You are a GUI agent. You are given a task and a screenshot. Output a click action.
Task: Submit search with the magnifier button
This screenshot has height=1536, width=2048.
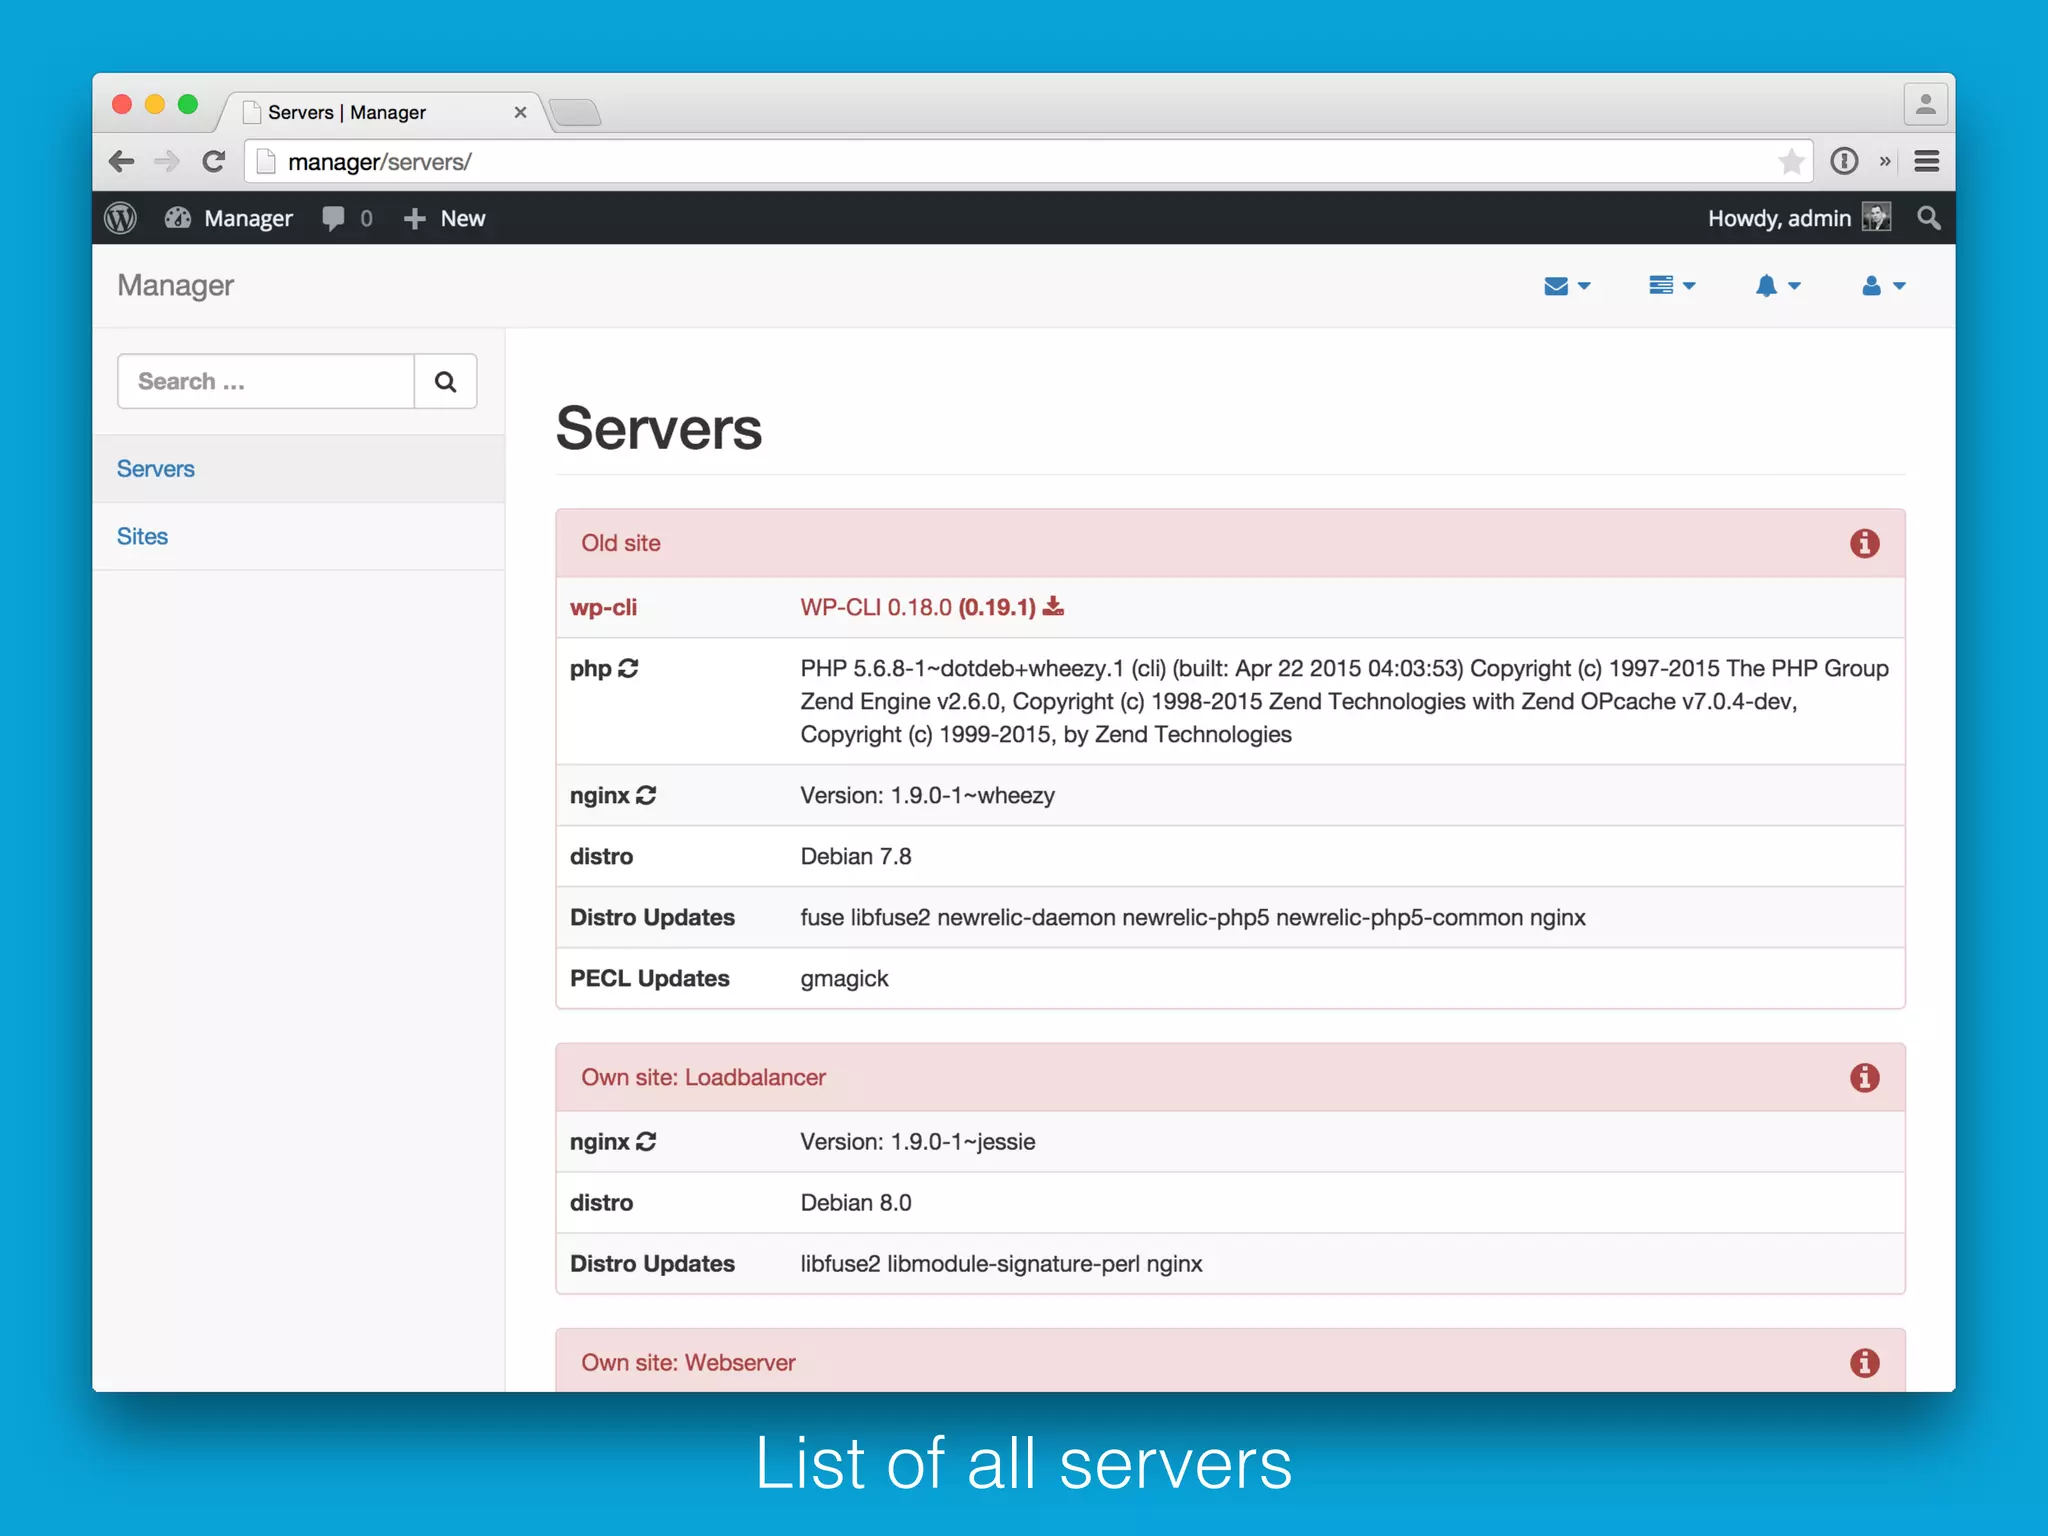pos(446,381)
